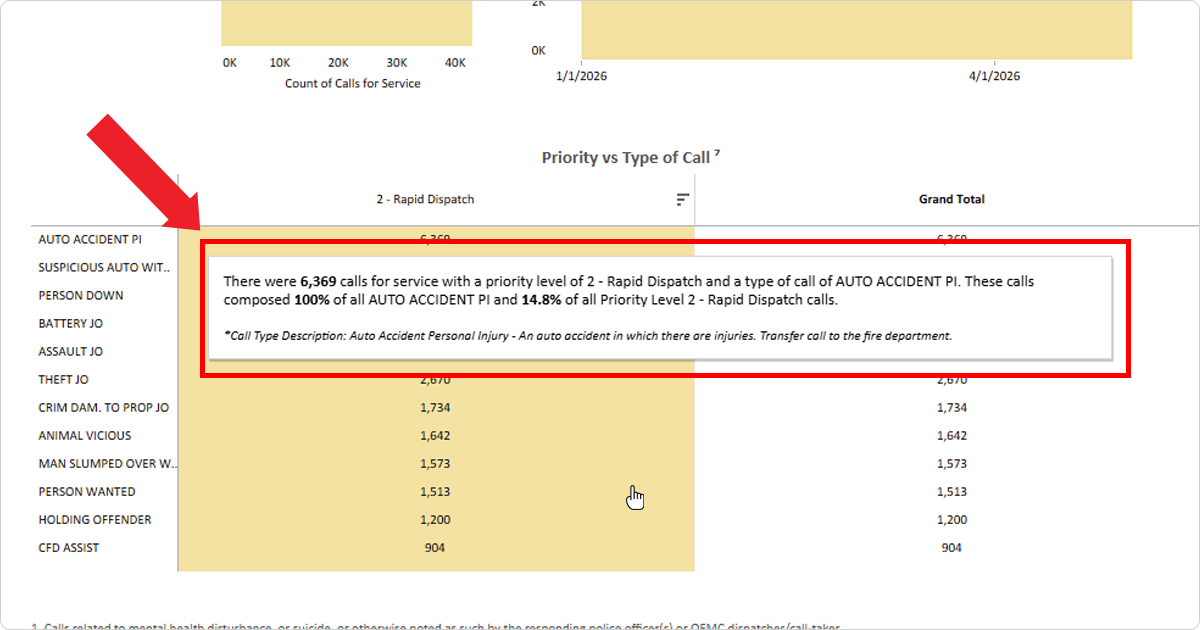
Task: Click 1,513 in the Rapid Dispatch column
Action: [435, 492]
